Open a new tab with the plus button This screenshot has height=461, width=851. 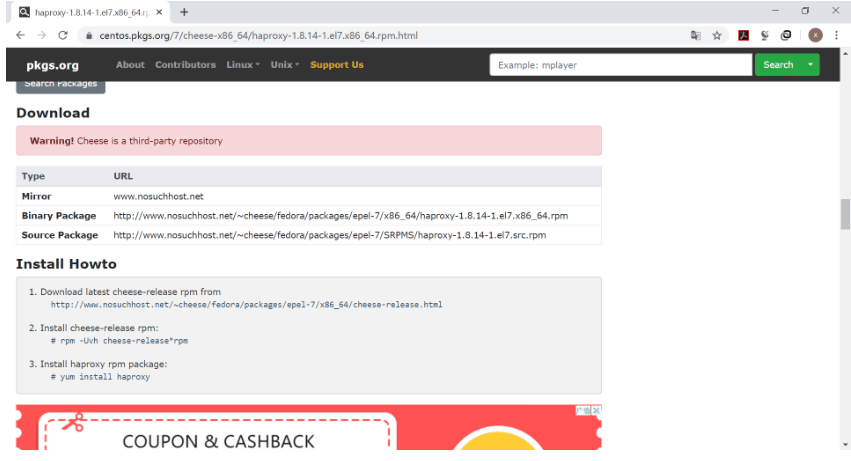click(184, 12)
